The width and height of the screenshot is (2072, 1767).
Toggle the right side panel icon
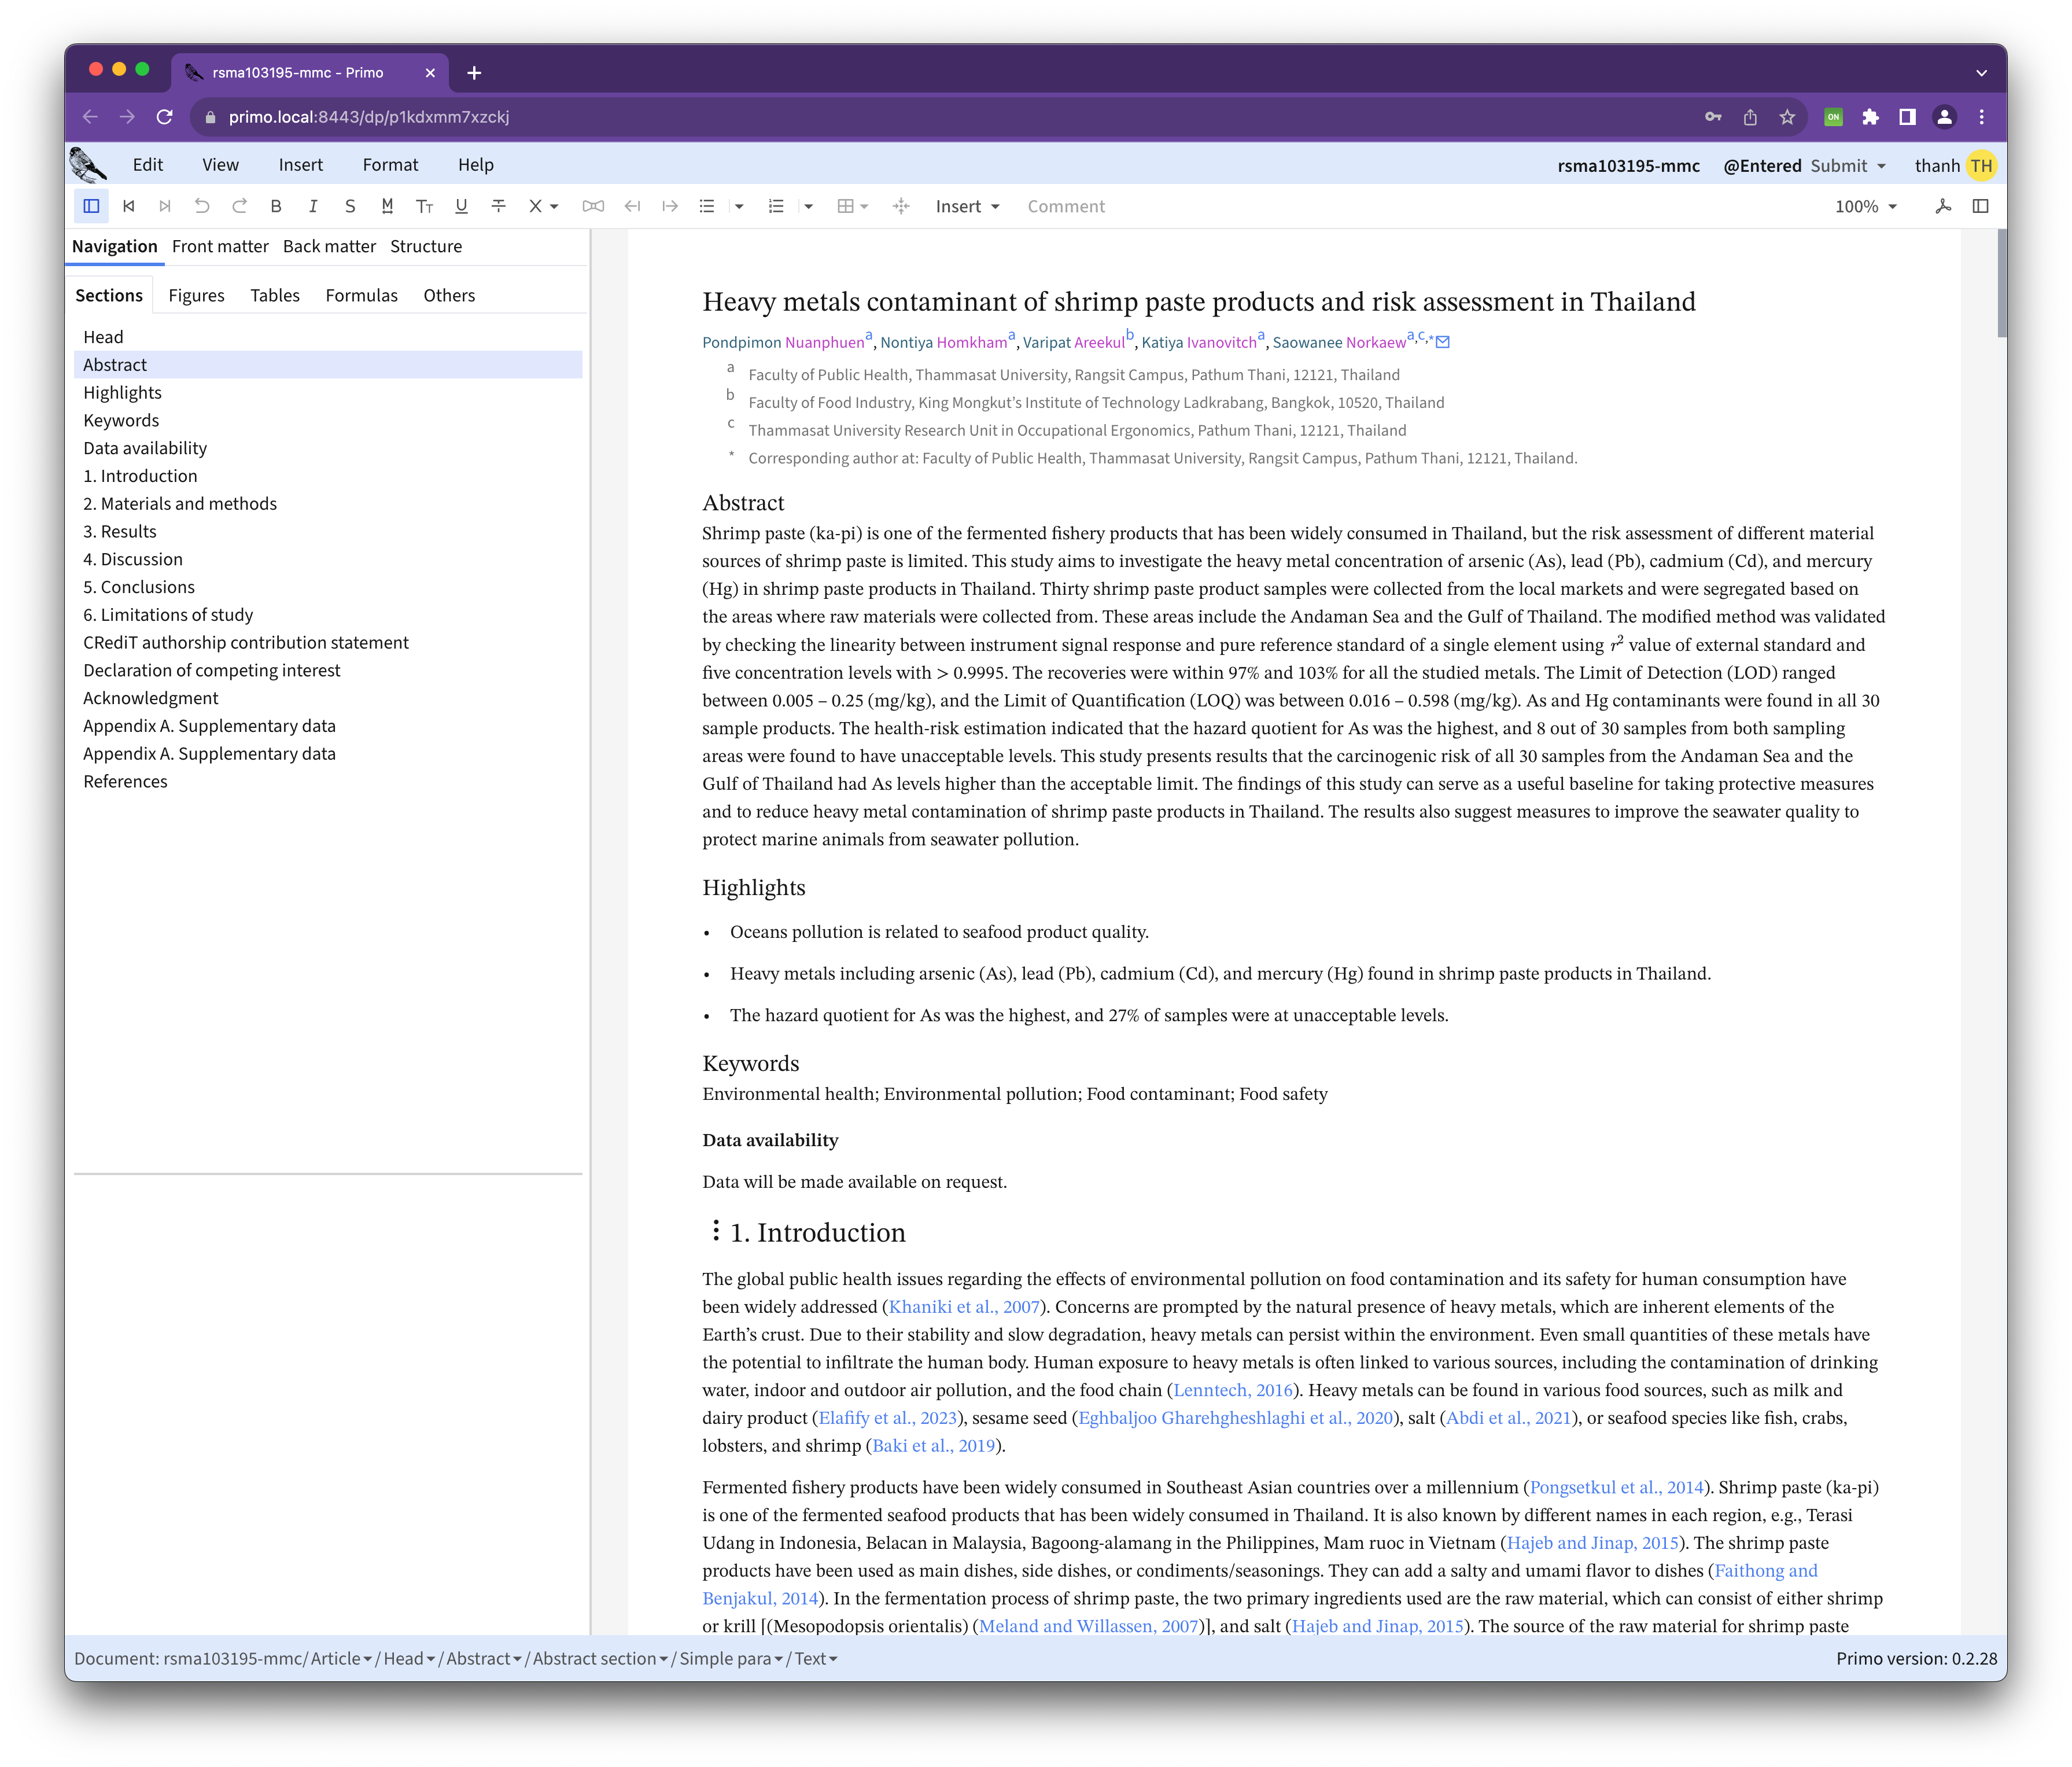pyautogui.click(x=1980, y=206)
